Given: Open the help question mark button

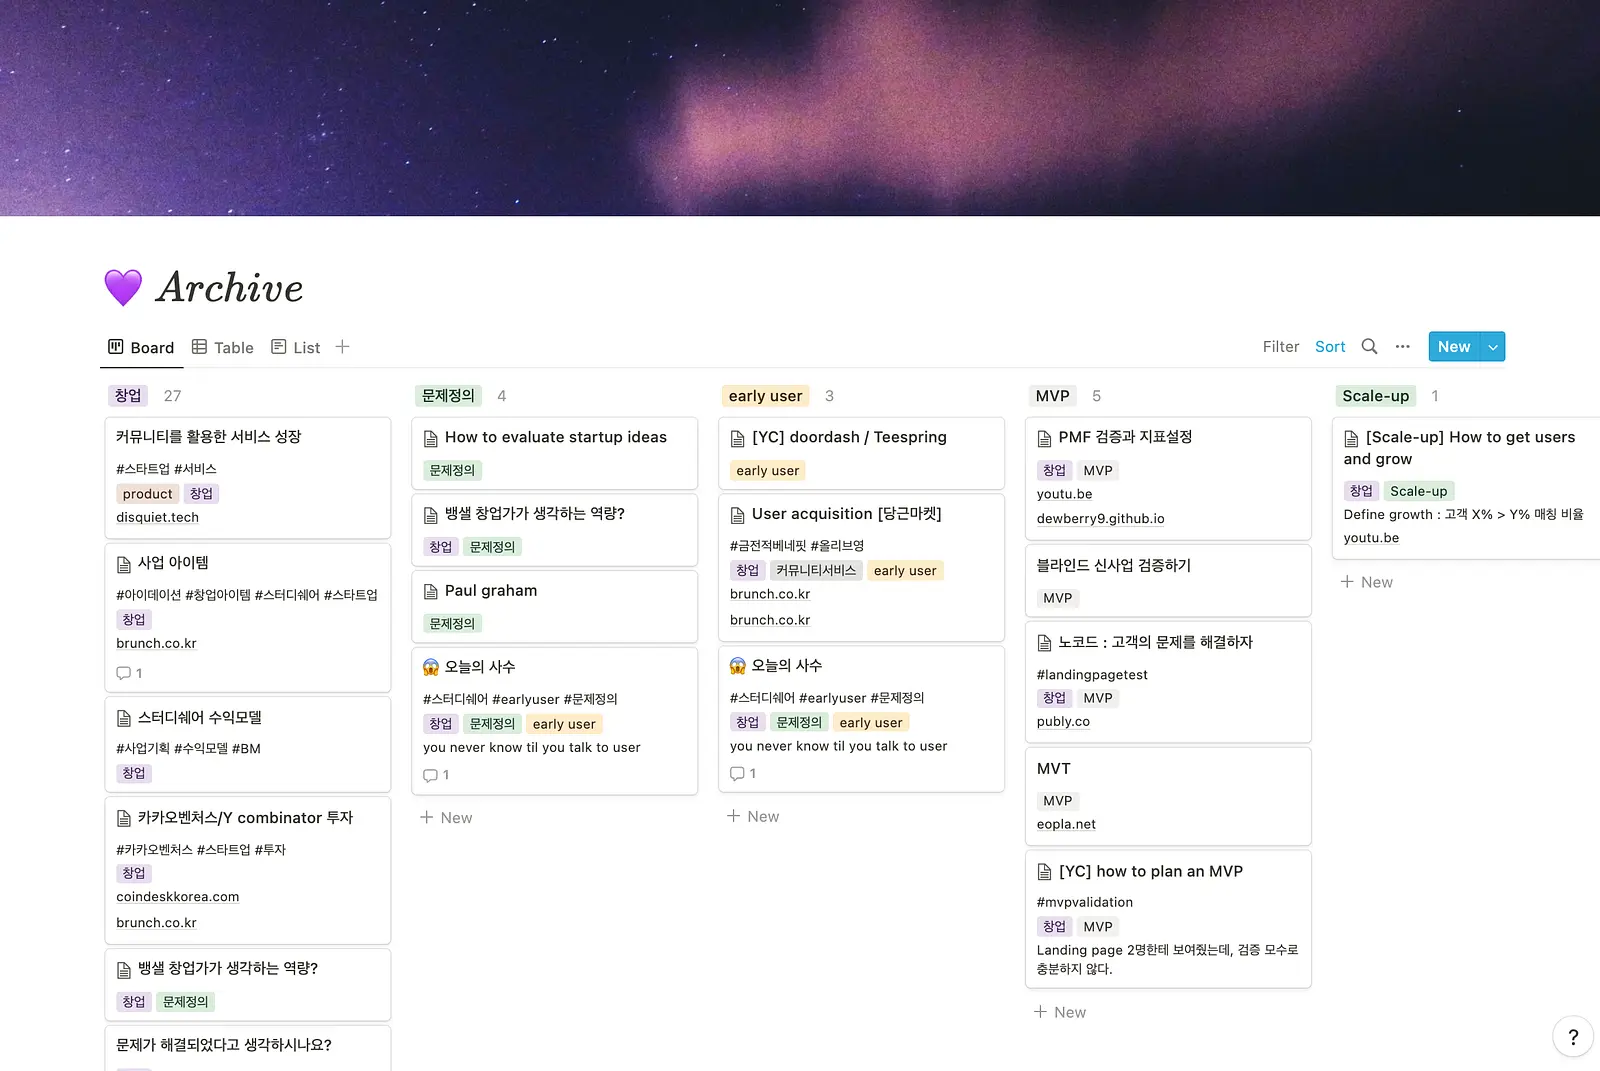Looking at the screenshot, I should 1573,1037.
